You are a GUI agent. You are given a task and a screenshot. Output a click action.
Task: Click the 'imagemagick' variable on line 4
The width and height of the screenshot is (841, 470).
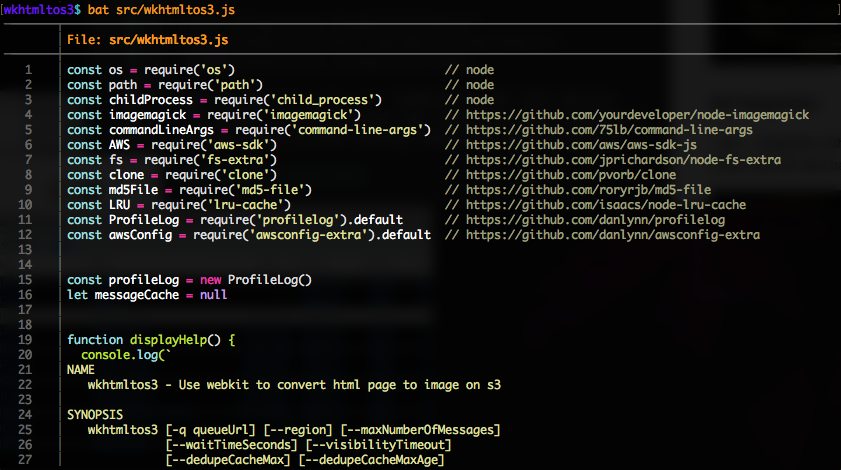[147, 115]
